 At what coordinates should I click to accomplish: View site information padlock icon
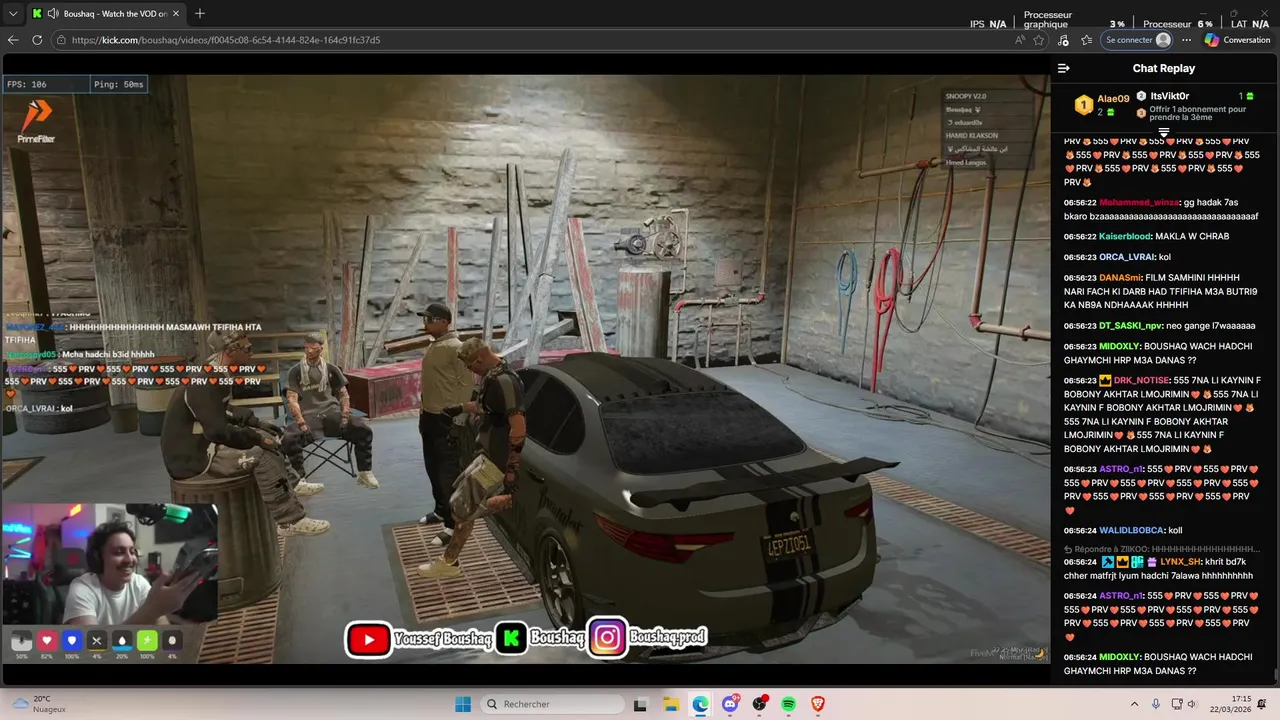click(x=62, y=40)
